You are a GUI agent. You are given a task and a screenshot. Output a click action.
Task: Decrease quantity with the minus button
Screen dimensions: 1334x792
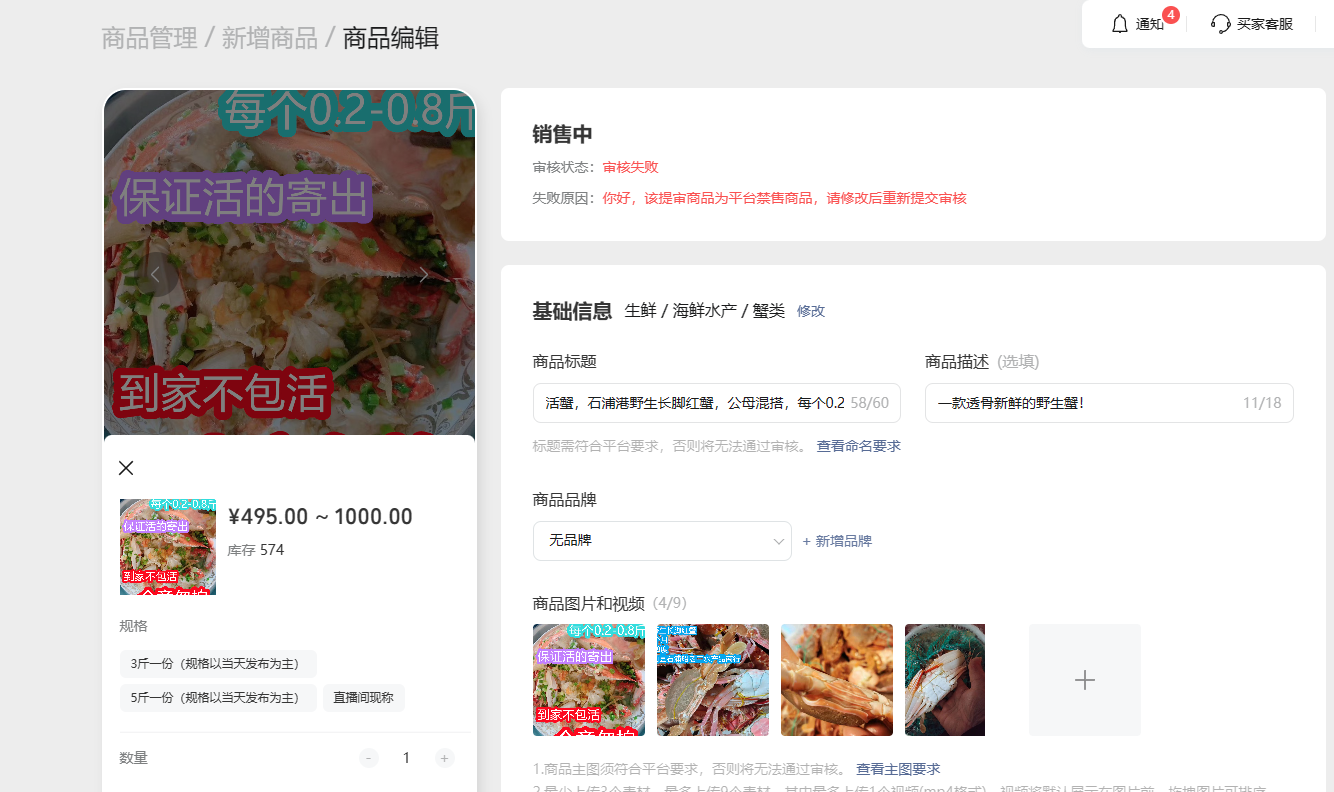(x=369, y=758)
